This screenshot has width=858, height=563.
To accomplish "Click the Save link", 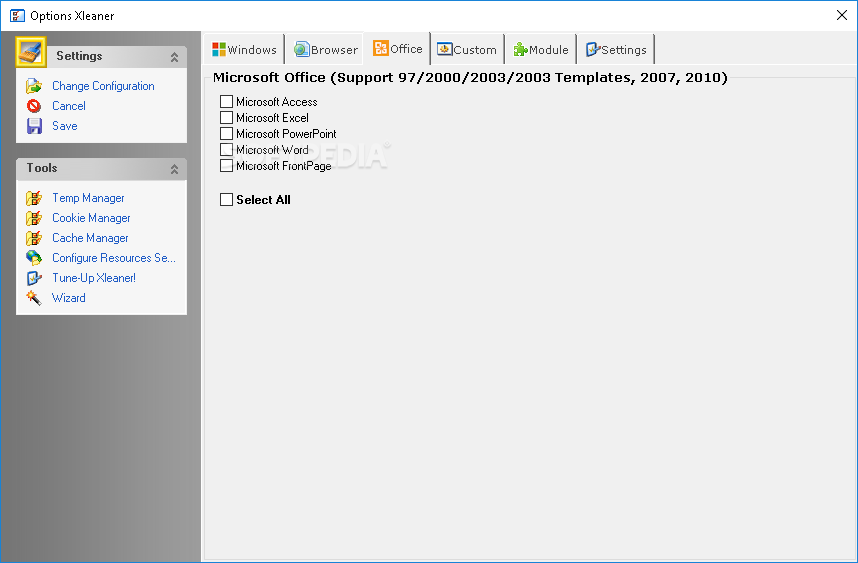I will click(65, 126).
